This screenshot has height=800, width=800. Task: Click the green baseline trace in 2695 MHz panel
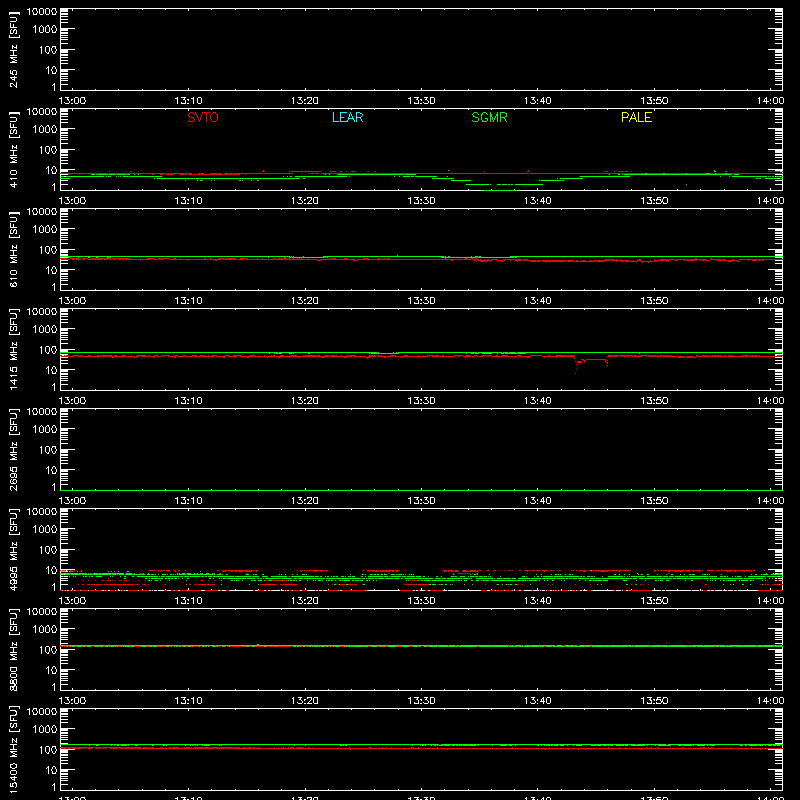pos(421,490)
